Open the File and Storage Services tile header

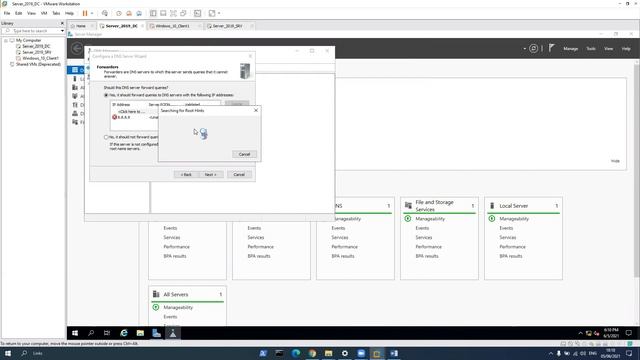coord(439,206)
